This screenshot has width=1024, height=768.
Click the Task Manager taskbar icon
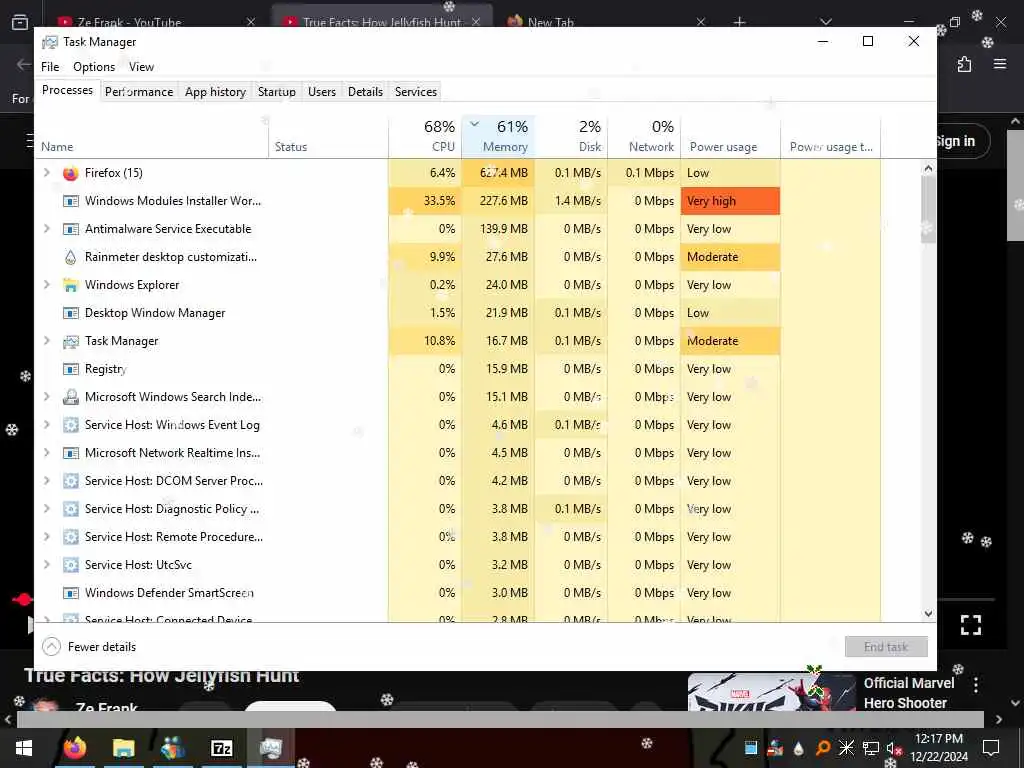[x=270, y=748]
